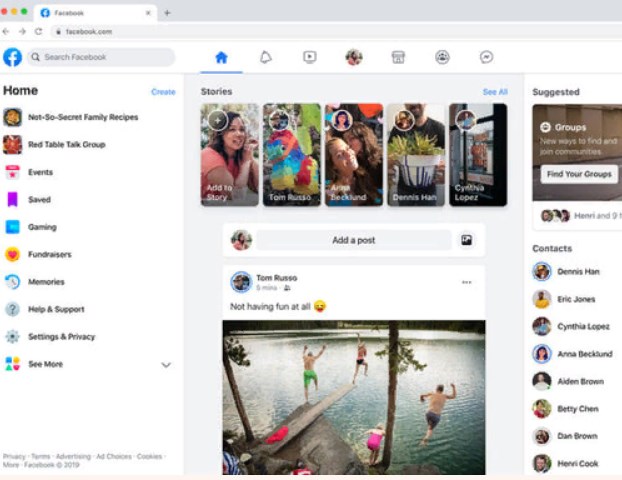Viewport: 622px width, 480px height.
Task: Click the Add a post field
Action: click(x=354, y=240)
